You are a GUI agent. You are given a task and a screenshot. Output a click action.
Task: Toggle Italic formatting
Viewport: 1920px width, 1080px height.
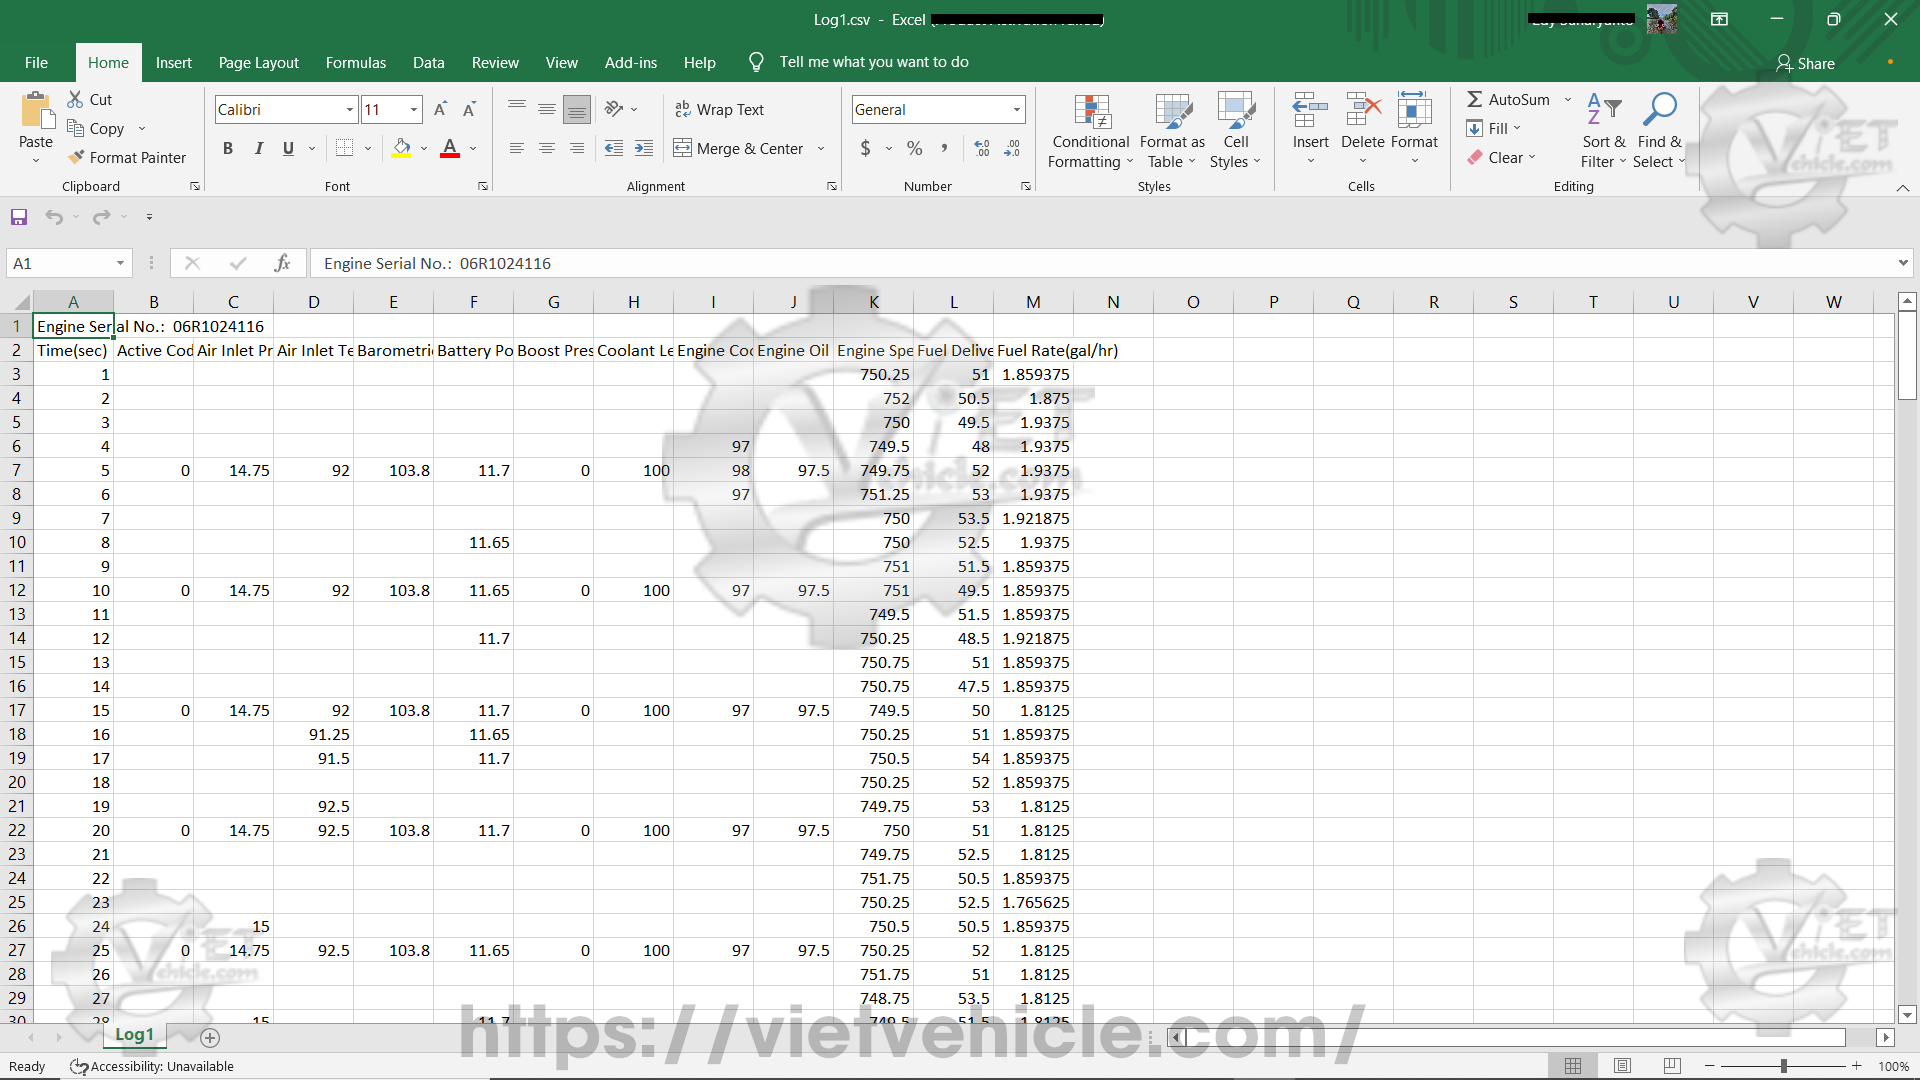click(258, 148)
